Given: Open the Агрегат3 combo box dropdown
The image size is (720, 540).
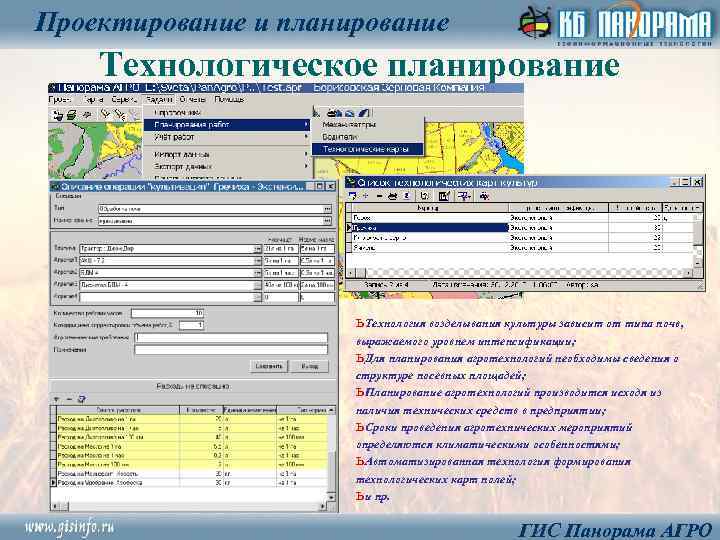Looking at the screenshot, I should (257, 285).
